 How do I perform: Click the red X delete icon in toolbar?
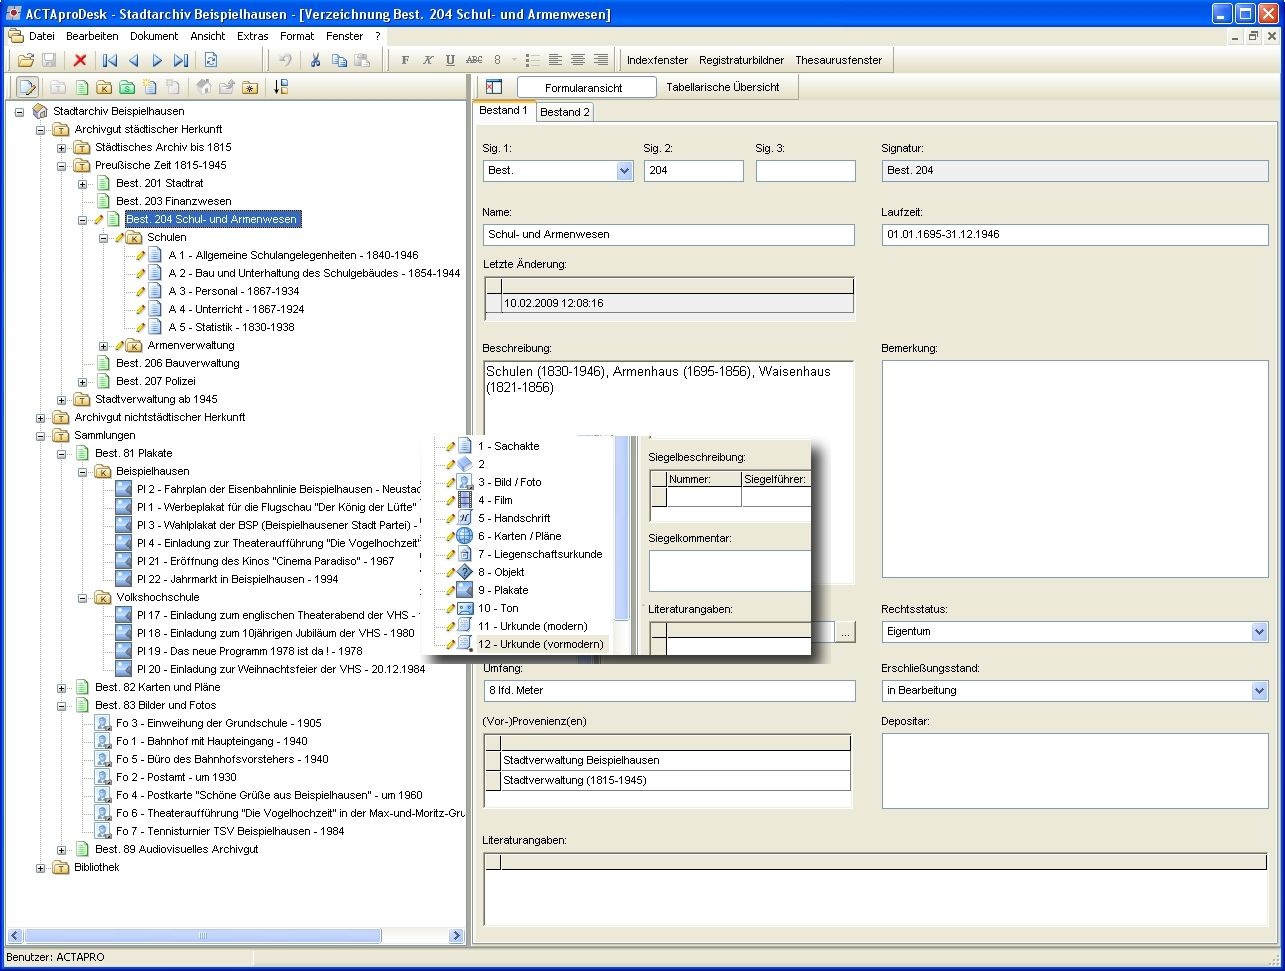[x=80, y=60]
